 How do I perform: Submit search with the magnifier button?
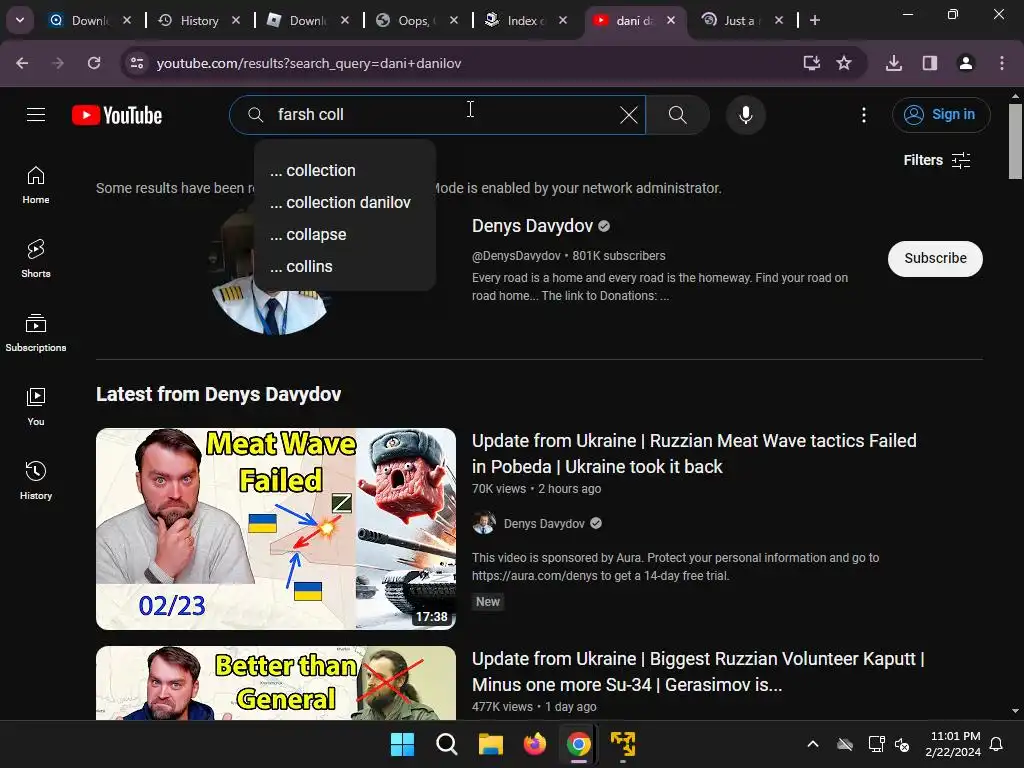677,115
